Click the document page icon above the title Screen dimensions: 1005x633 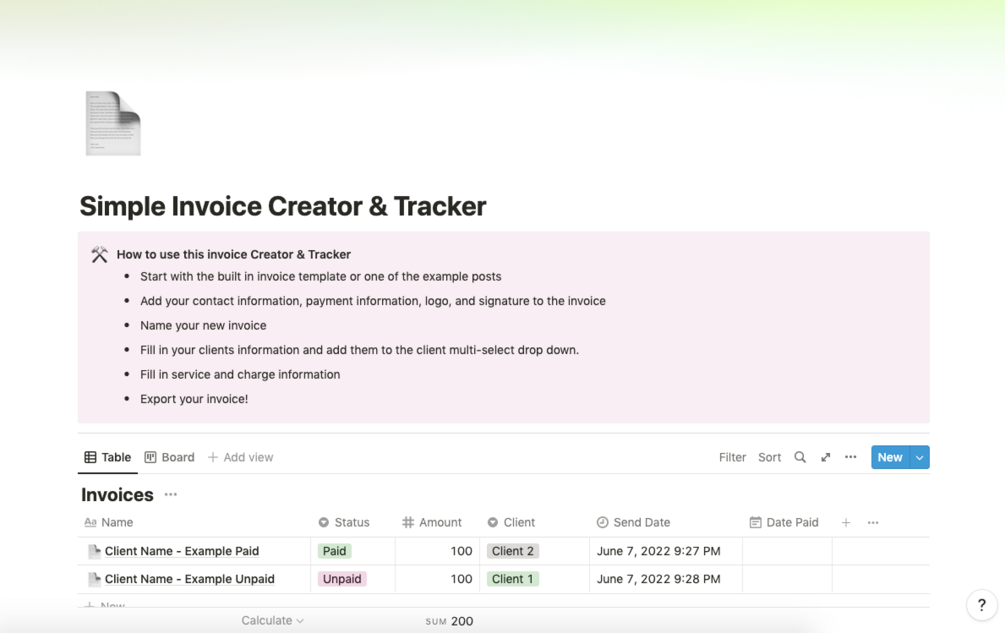[x=112, y=122]
